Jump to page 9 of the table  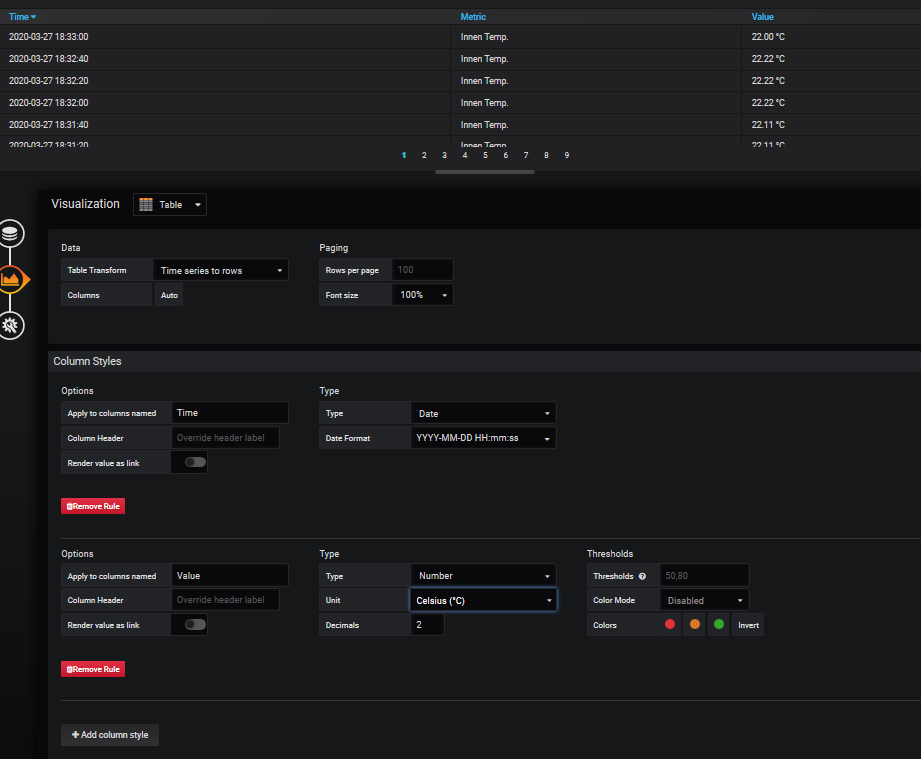point(567,155)
